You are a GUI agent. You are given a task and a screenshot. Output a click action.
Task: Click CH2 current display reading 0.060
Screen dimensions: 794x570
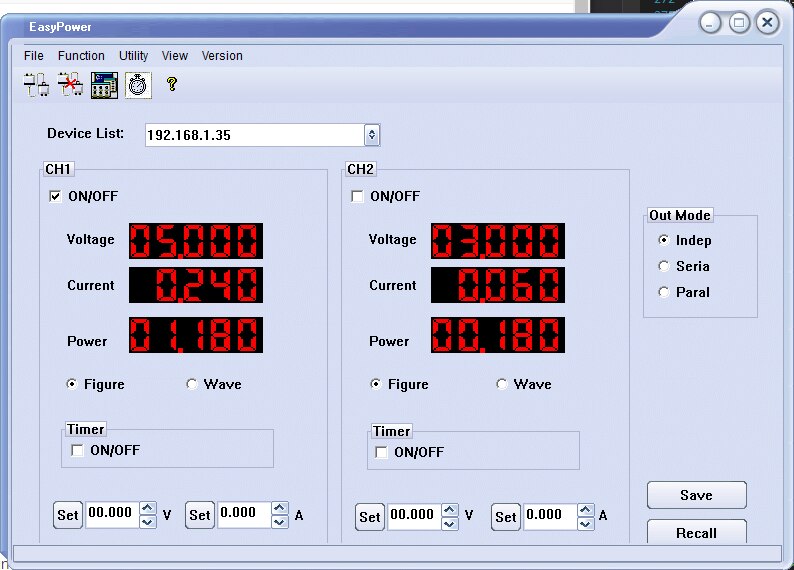[498, 285]
